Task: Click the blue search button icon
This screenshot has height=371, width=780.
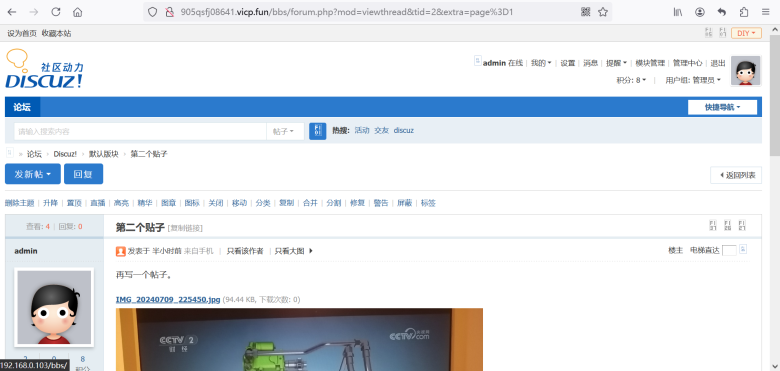Action: [x=317, y=131]
